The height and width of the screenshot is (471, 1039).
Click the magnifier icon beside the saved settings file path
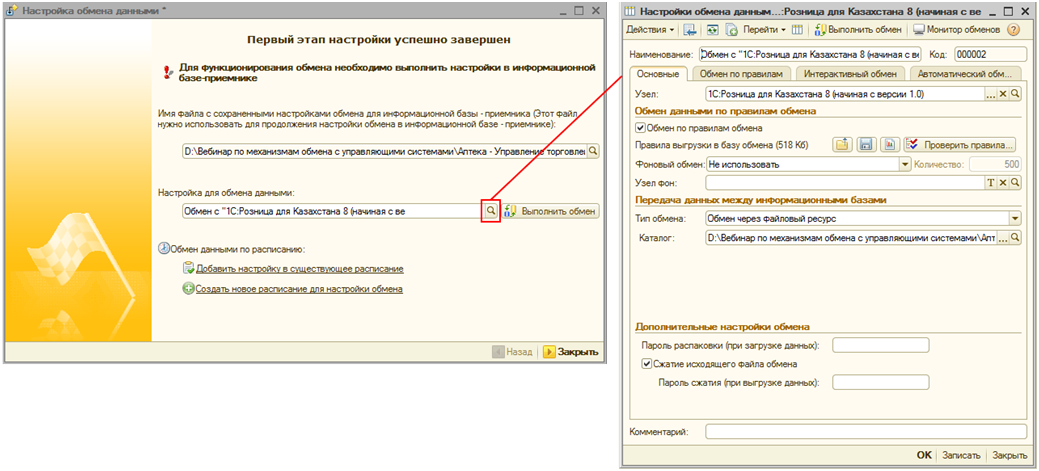[592, 151]
